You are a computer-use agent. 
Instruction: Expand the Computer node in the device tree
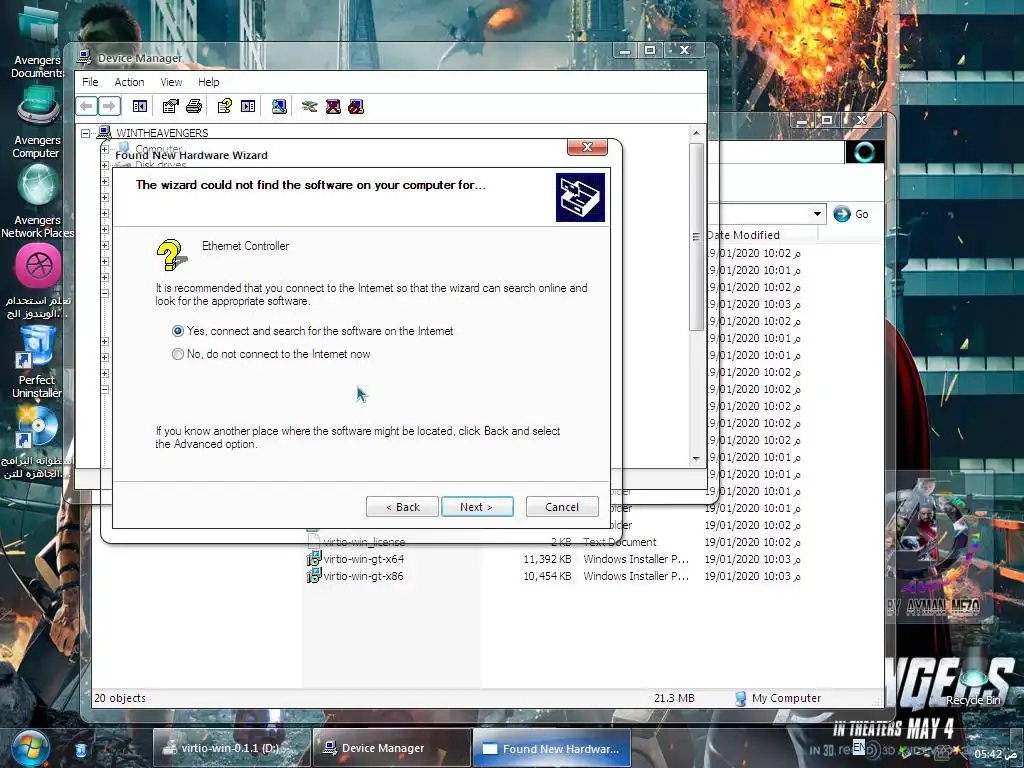(x=104, y=150)
